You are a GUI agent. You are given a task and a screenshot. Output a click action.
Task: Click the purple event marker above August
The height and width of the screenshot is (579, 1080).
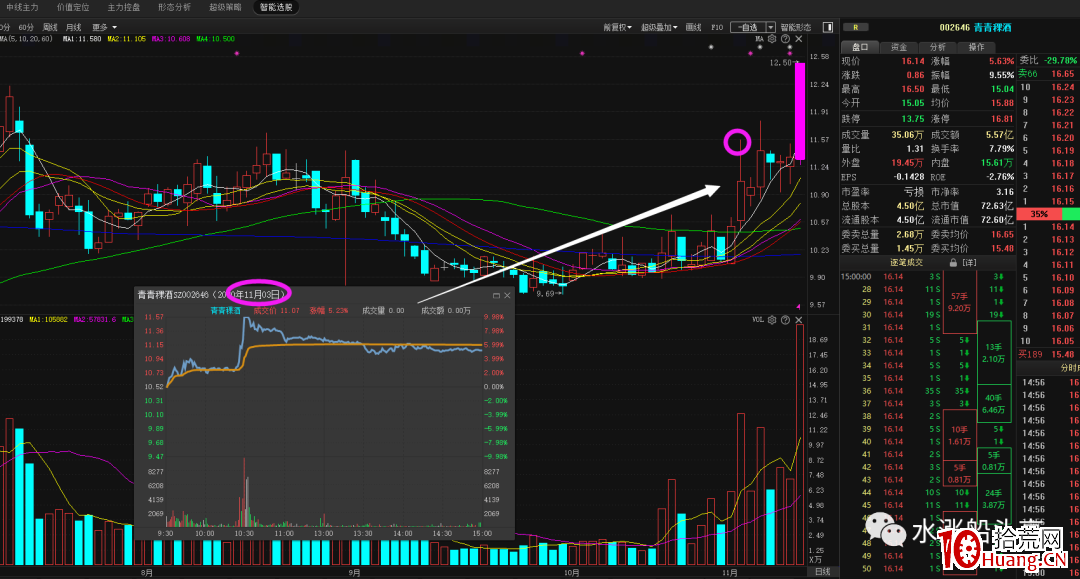[237, 53]
